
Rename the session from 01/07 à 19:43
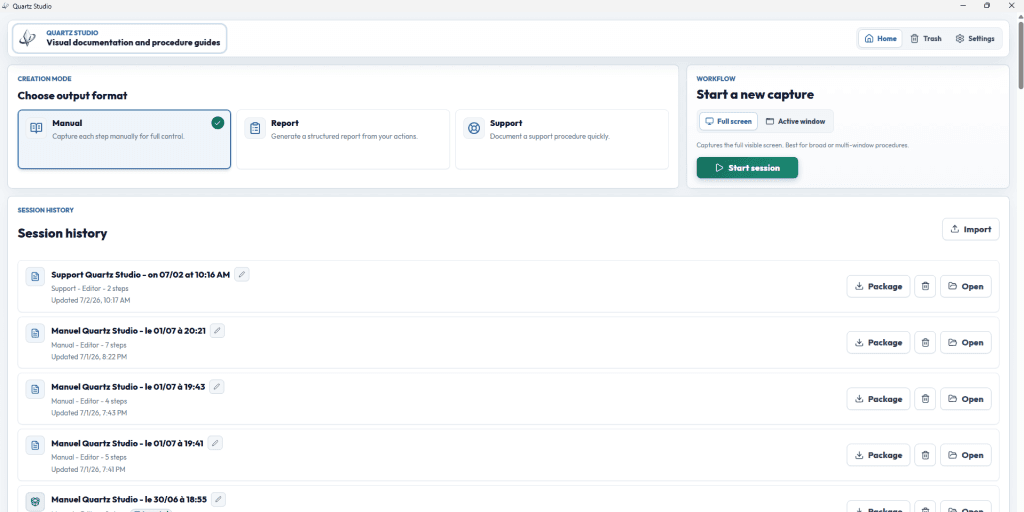click(x=217, y=387)
